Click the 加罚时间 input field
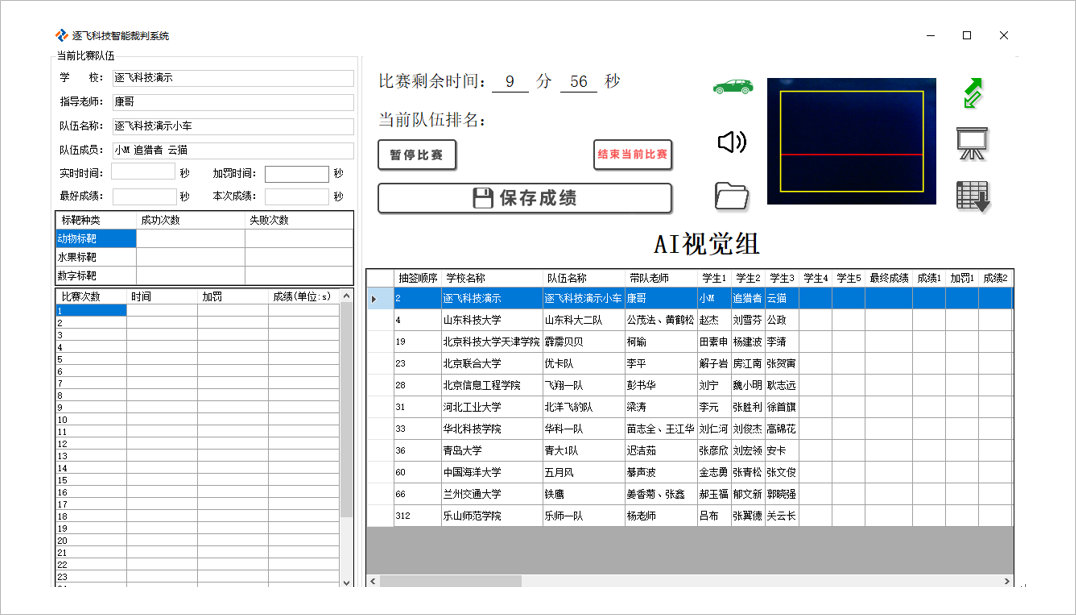Viewport: 1076px width, 615px height. (296, 174)
